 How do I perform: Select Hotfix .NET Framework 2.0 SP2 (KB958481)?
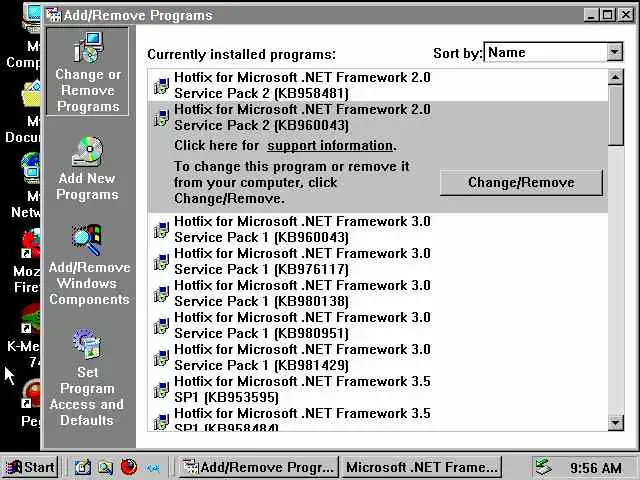point(378,85)
